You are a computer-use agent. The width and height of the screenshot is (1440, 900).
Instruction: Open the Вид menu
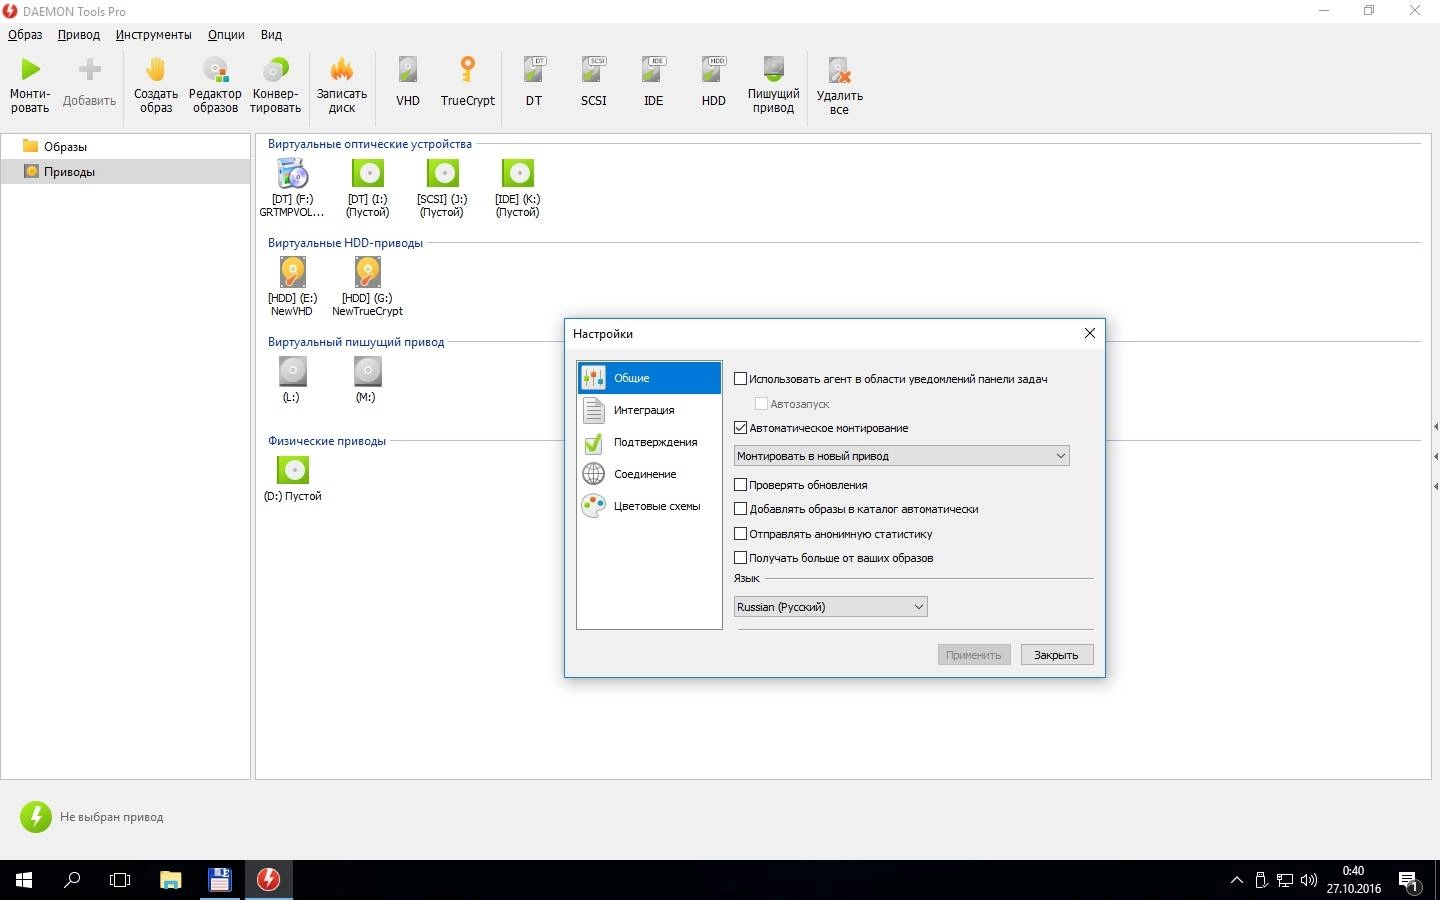pyautogui.click(x=271, y=34)
